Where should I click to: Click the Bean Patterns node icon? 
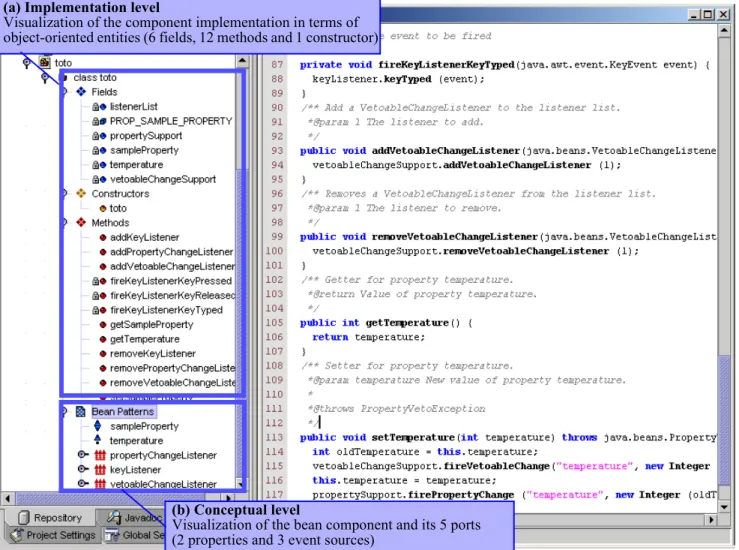tap(81, 411)
